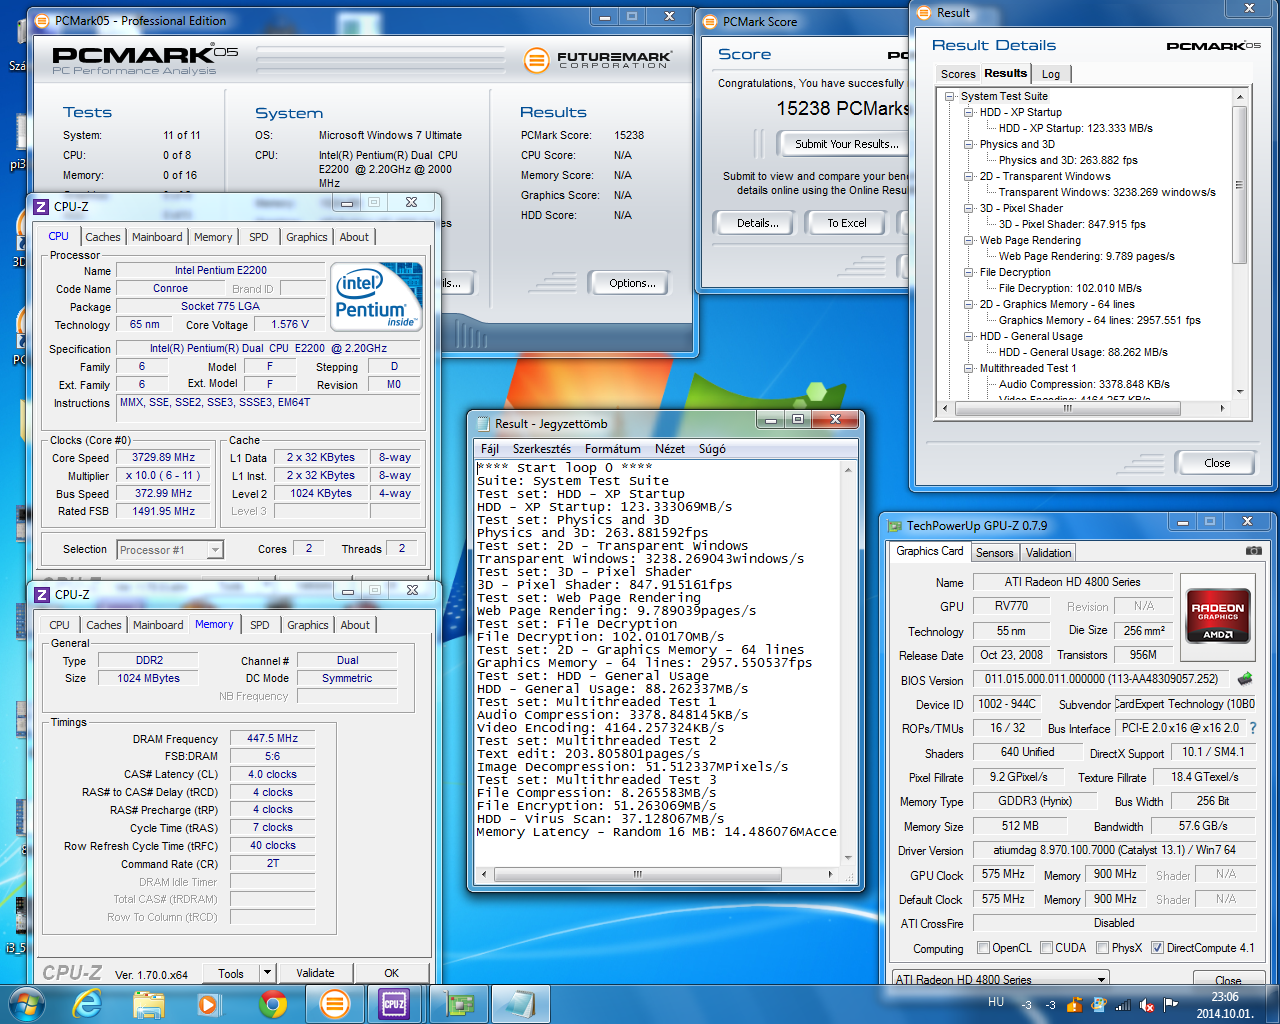Open Windows Media Player taskbar icon
Viewport: 1280px width, 1024px height.
click(208, 1003)
